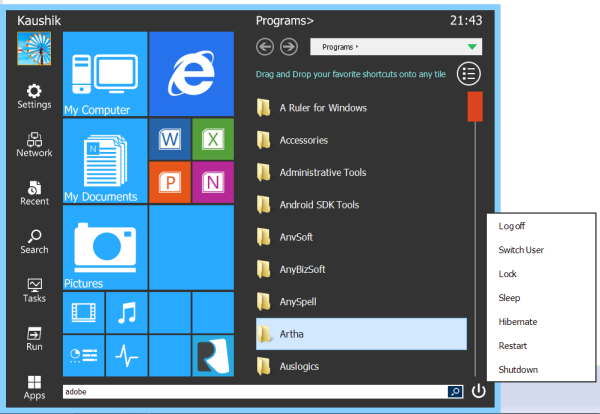Click the red scrollbar thumb
The image size is (600, 414).
(x=475, y=106)
